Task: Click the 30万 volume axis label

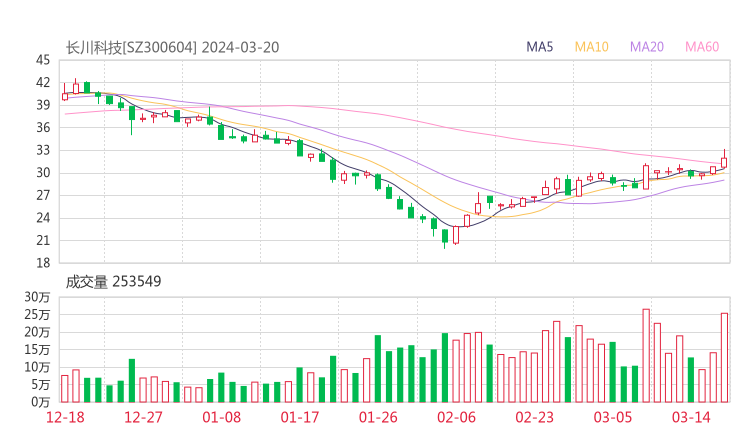Action: (x=37, y=297)
